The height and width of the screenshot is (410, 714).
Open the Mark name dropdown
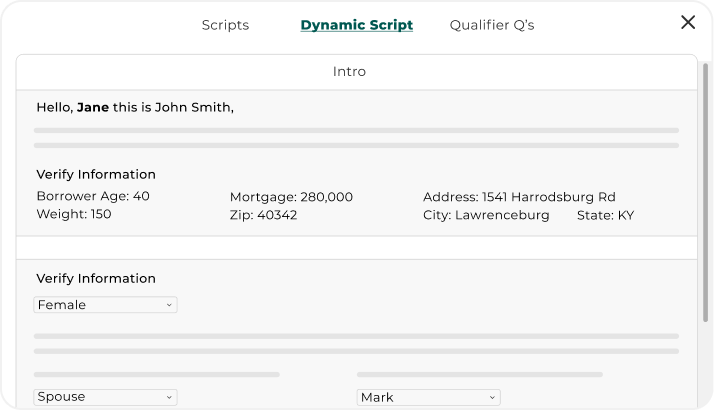[x=428, y=397]
